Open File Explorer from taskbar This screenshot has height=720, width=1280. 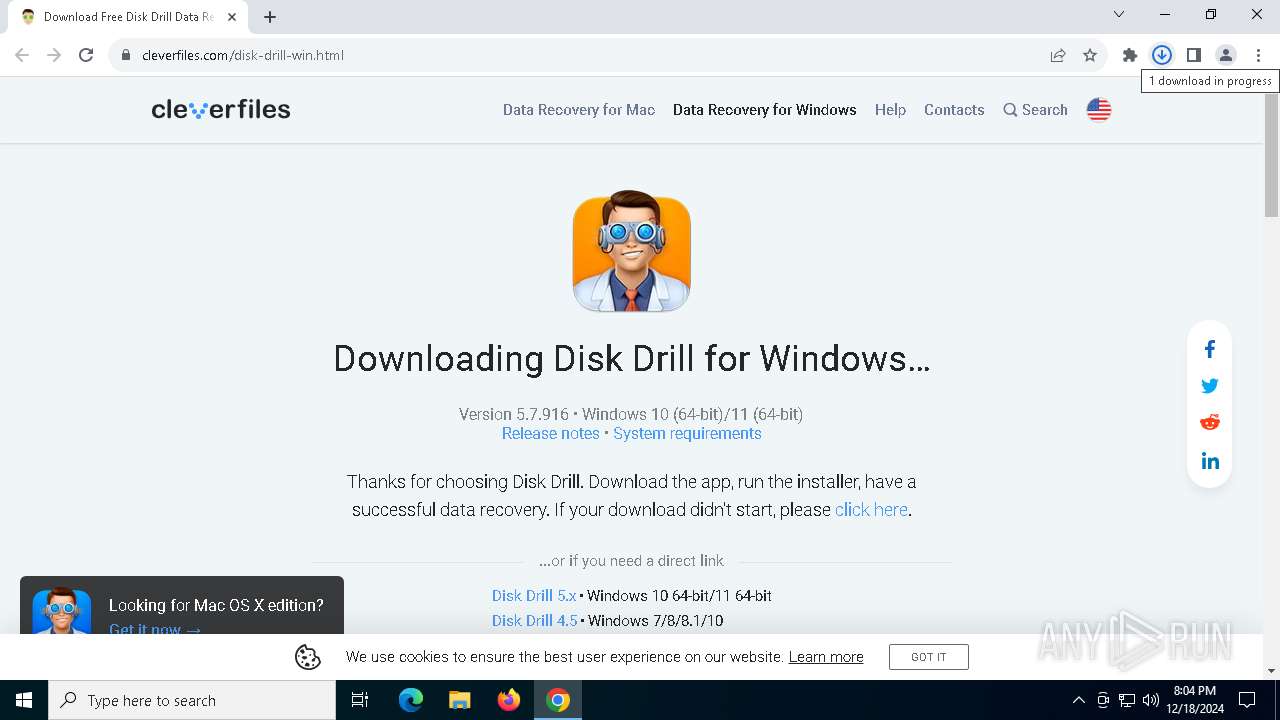point(460,700)
